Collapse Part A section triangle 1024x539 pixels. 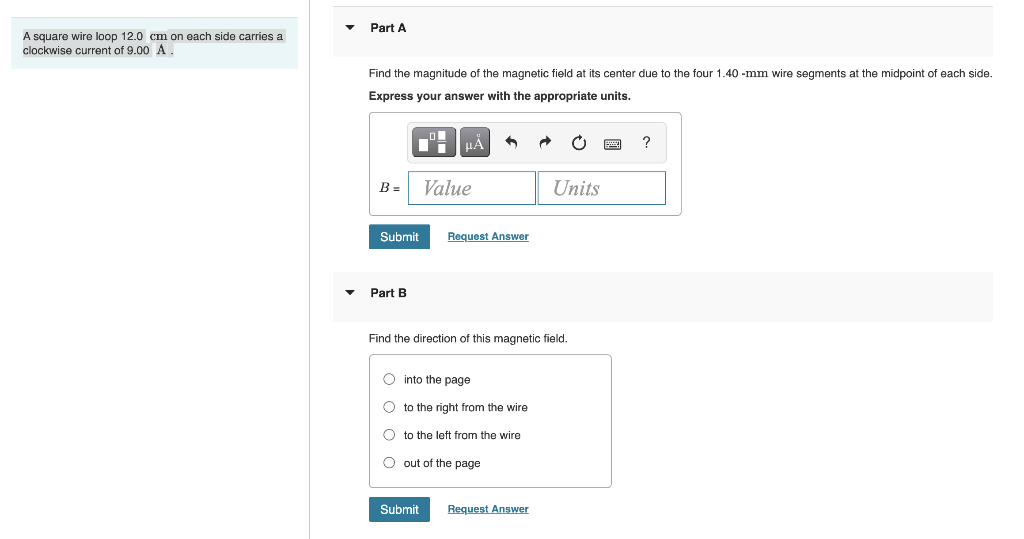pyautogui.click(x=350, y=27)
